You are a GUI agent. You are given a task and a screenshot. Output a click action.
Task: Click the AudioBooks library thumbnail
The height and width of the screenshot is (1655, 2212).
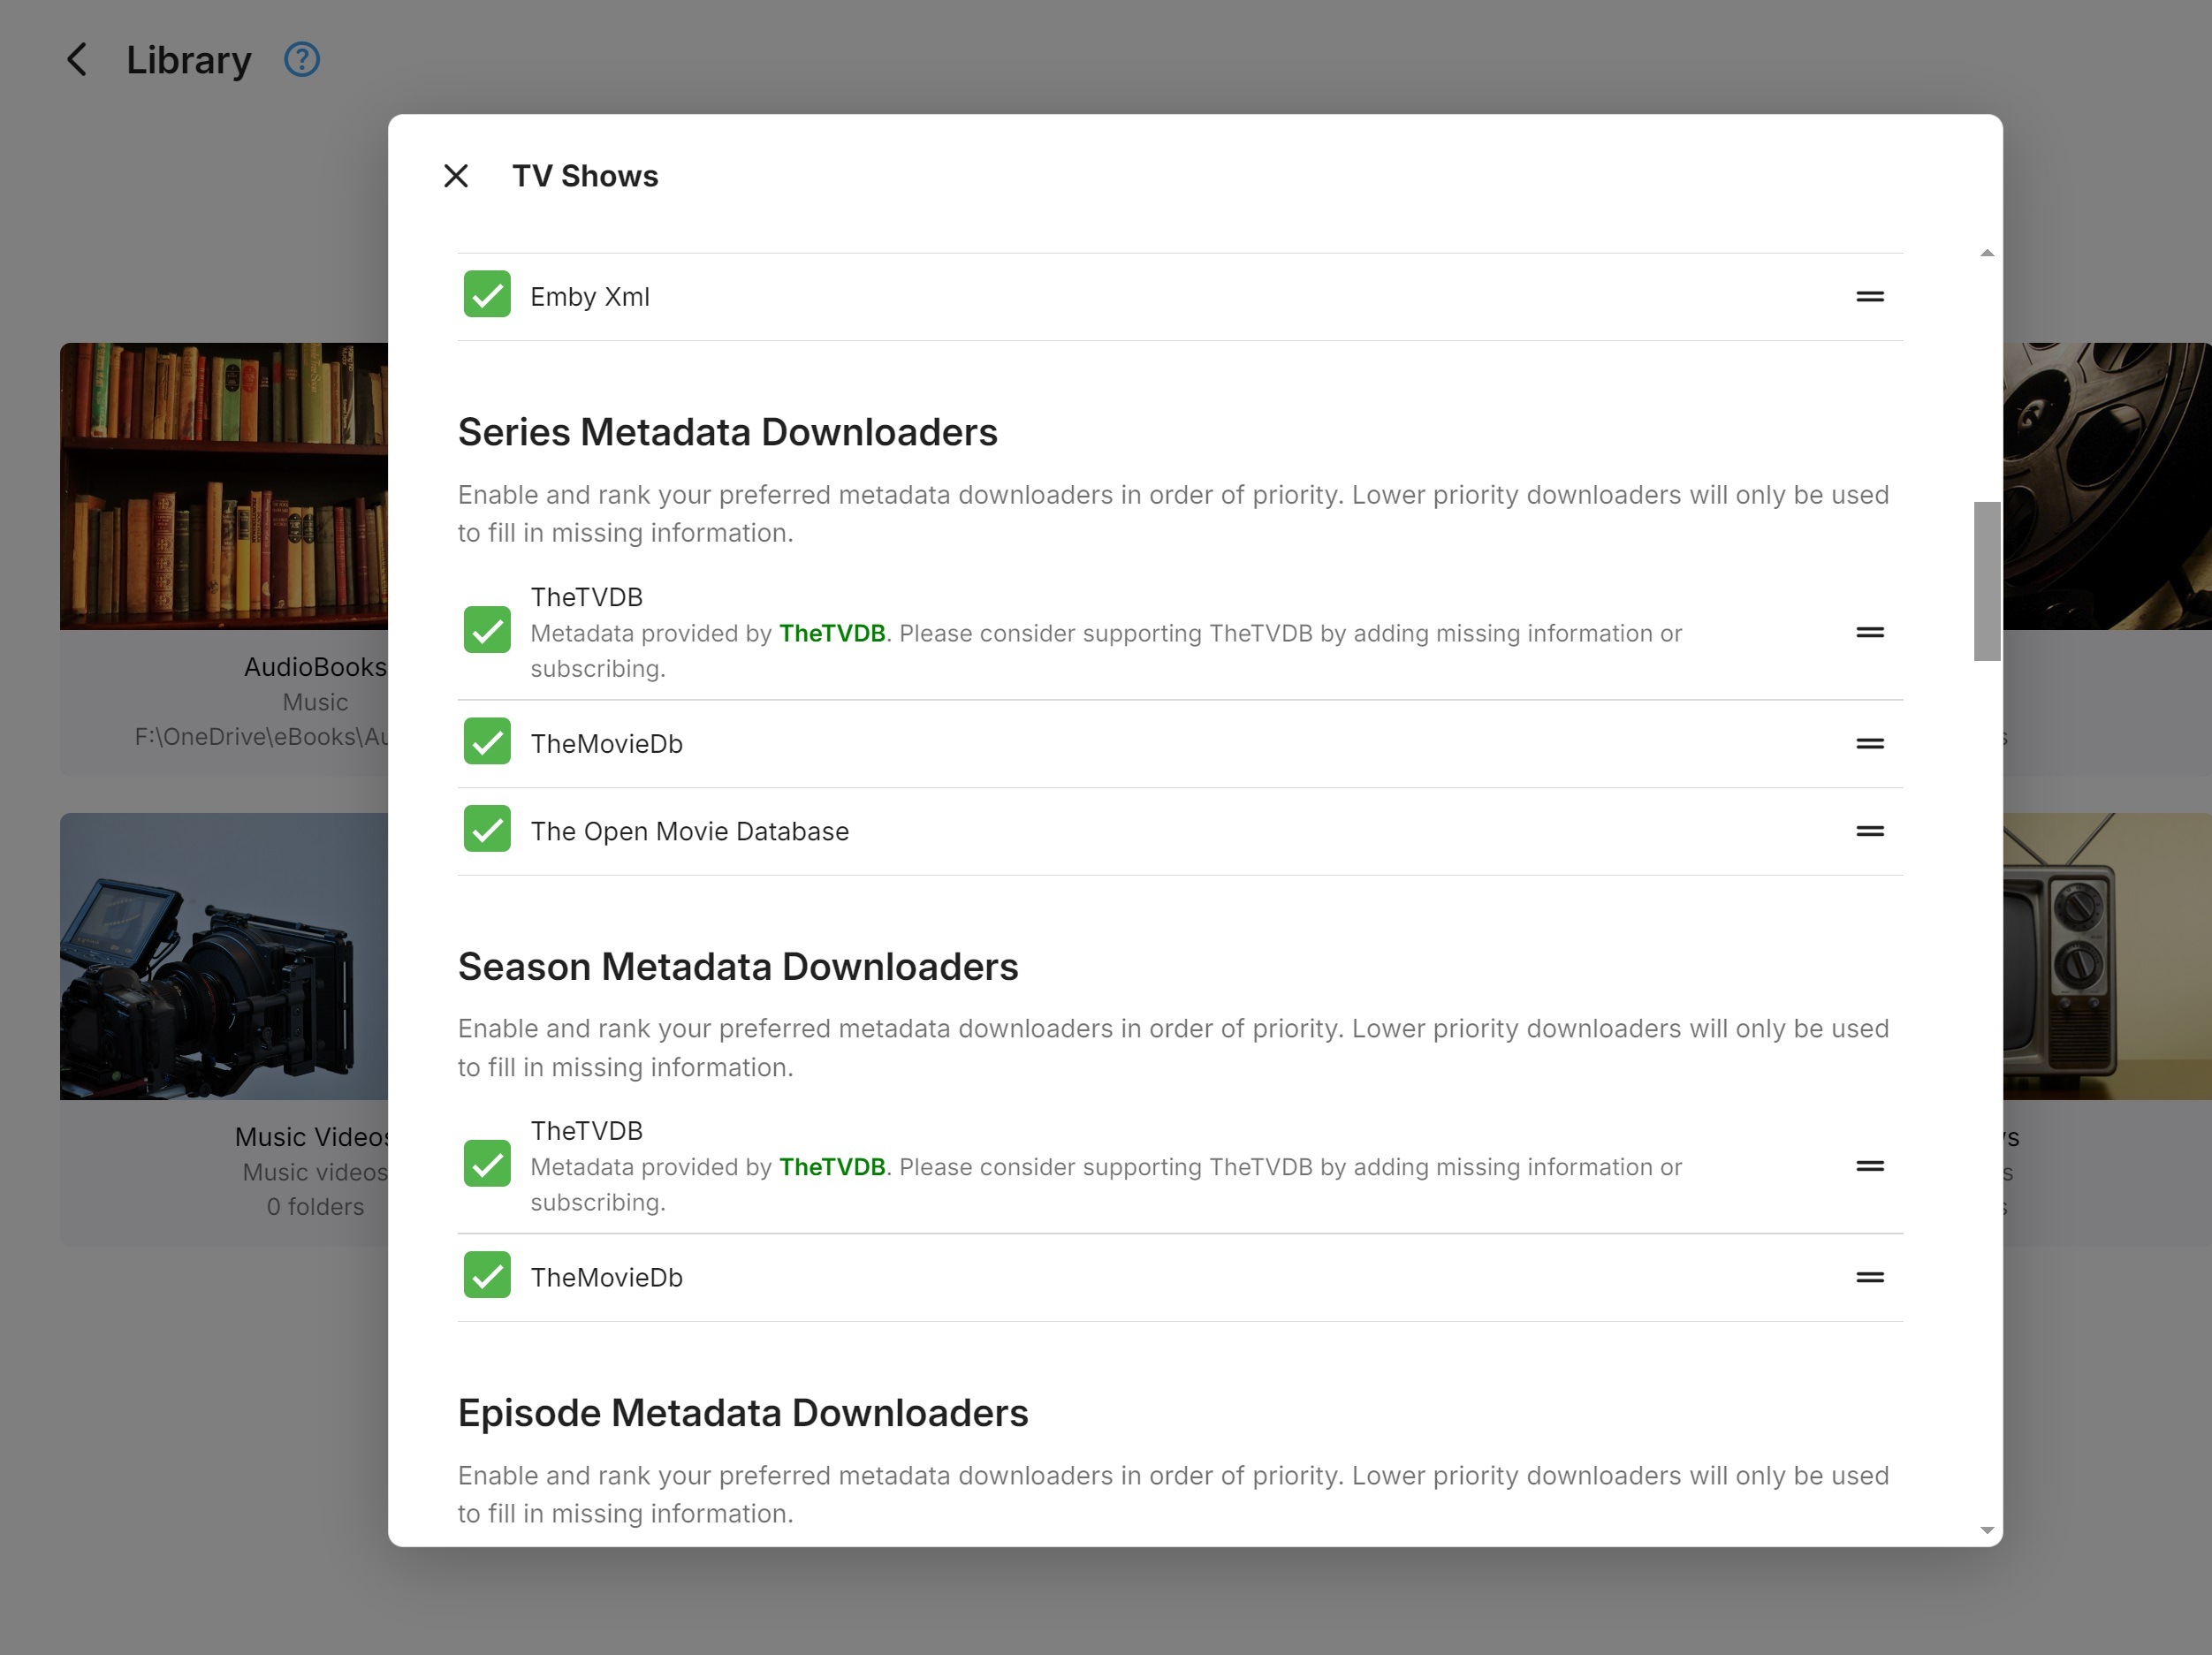[224, 486]
